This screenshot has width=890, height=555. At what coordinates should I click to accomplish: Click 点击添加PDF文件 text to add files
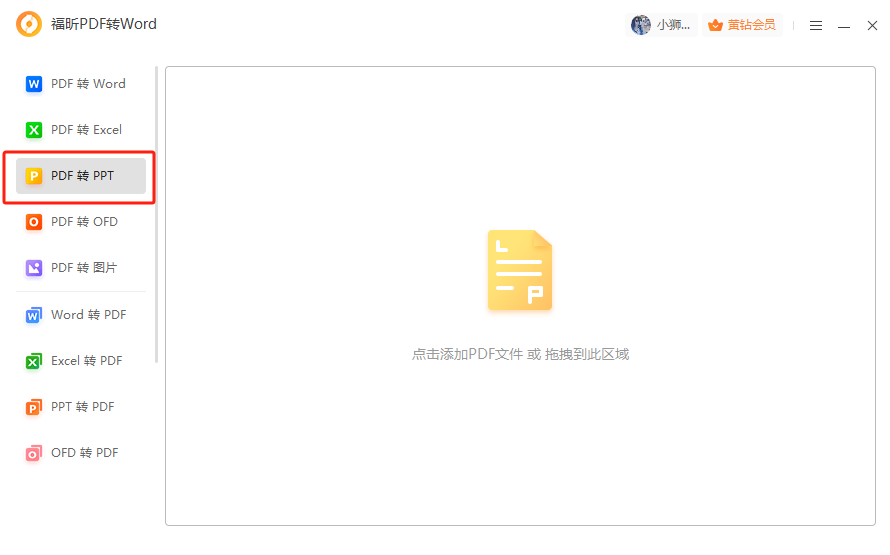point(467,354)
